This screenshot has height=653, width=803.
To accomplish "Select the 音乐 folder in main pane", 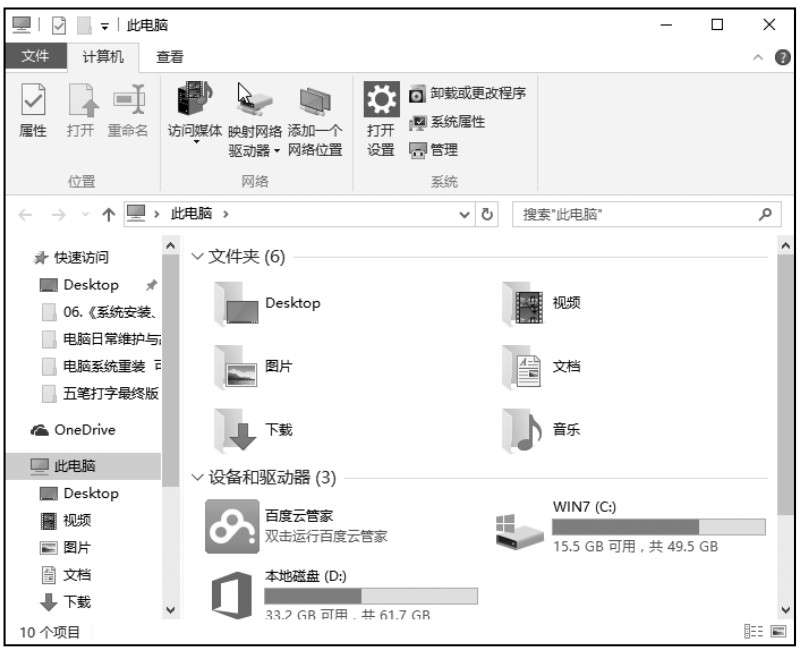I will [542, 430].
